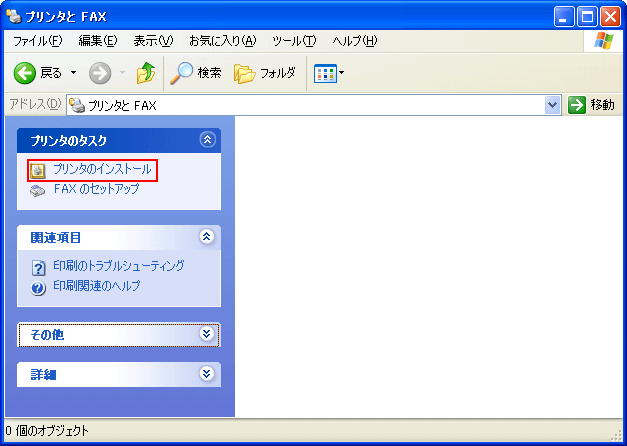Open the ファイル(F) menu

tap(38, 41)
